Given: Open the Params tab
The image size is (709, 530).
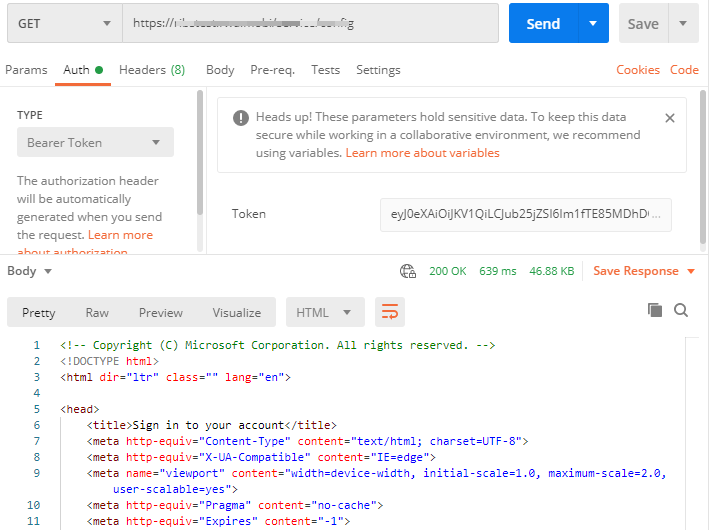Looking at the screenshot, I should tap(26, 70).
